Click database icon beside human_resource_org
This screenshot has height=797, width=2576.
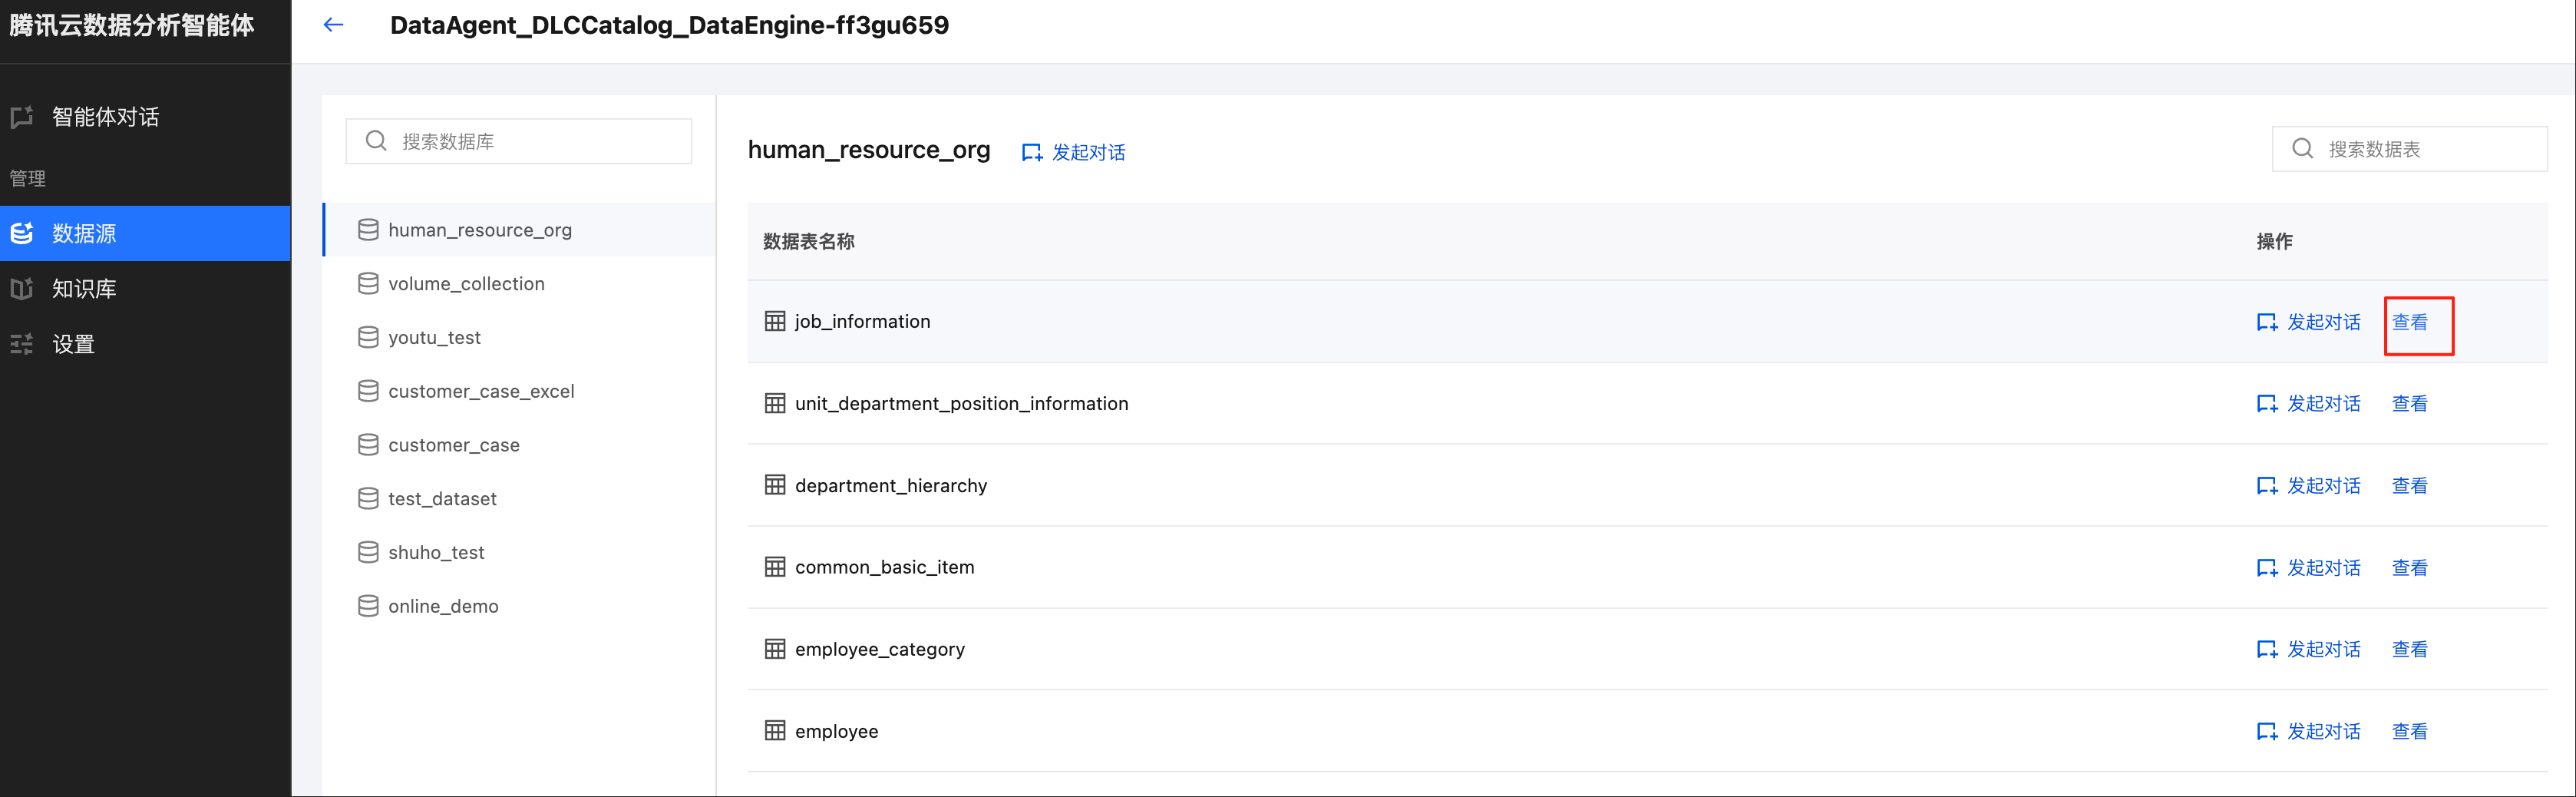(368, 230)
